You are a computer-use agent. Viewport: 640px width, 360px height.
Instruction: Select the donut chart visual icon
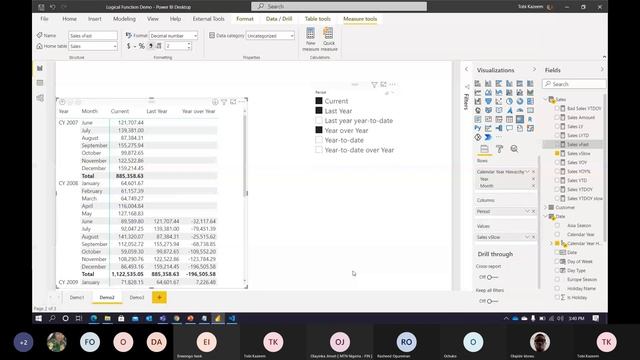pos(520,101)
